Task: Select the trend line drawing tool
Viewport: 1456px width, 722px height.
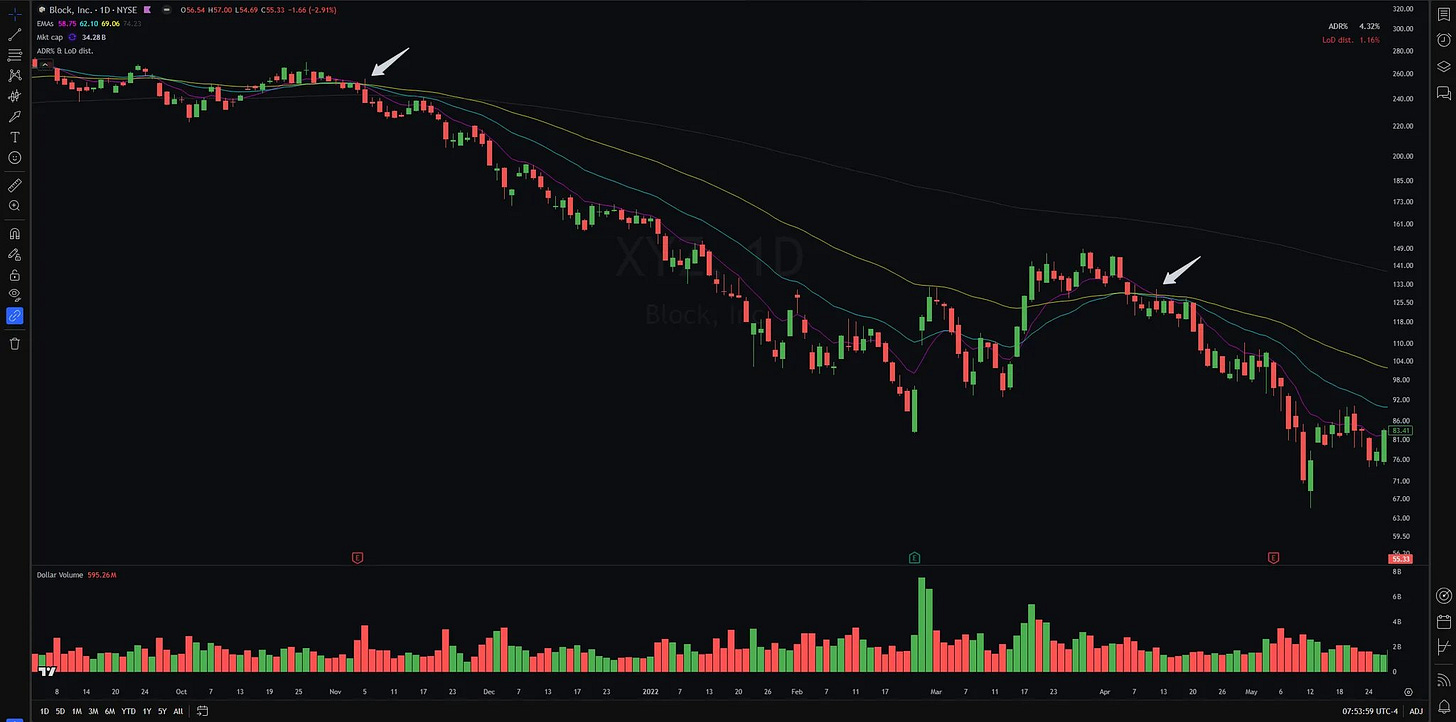Action: point(15,34)
